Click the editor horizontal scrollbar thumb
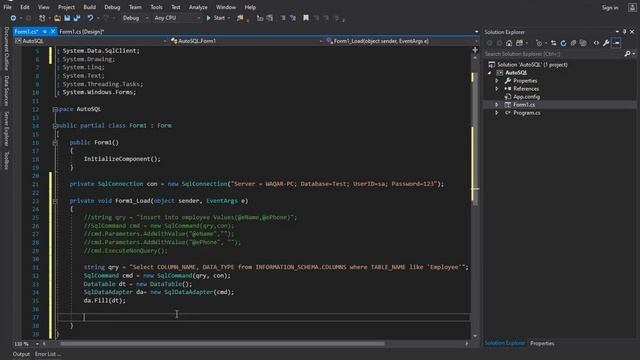640x360 pixels. (222, 344)
